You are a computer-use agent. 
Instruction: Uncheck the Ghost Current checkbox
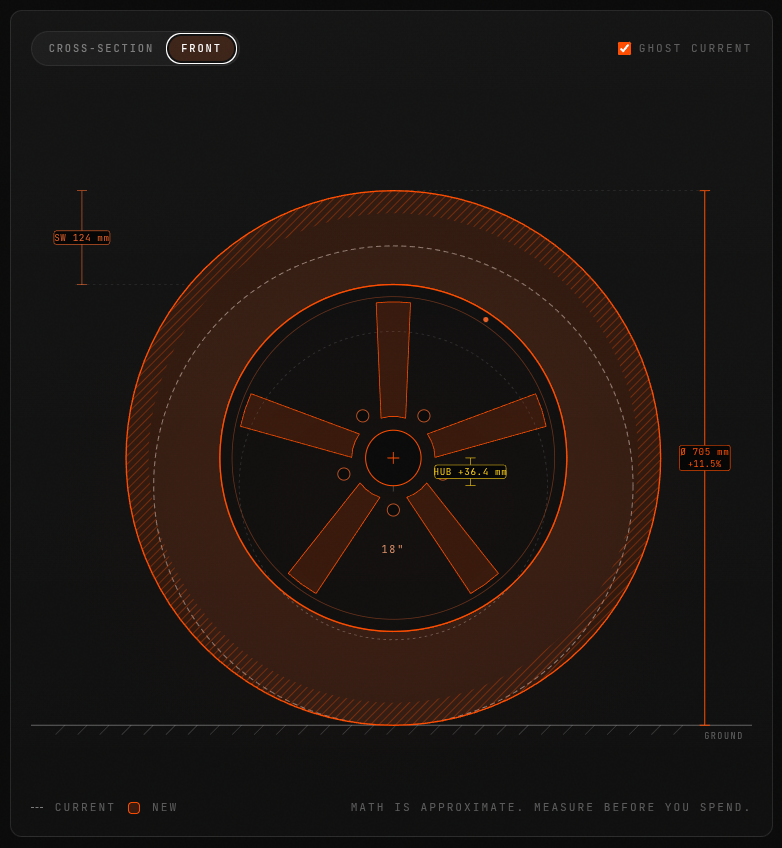(624, 49)
